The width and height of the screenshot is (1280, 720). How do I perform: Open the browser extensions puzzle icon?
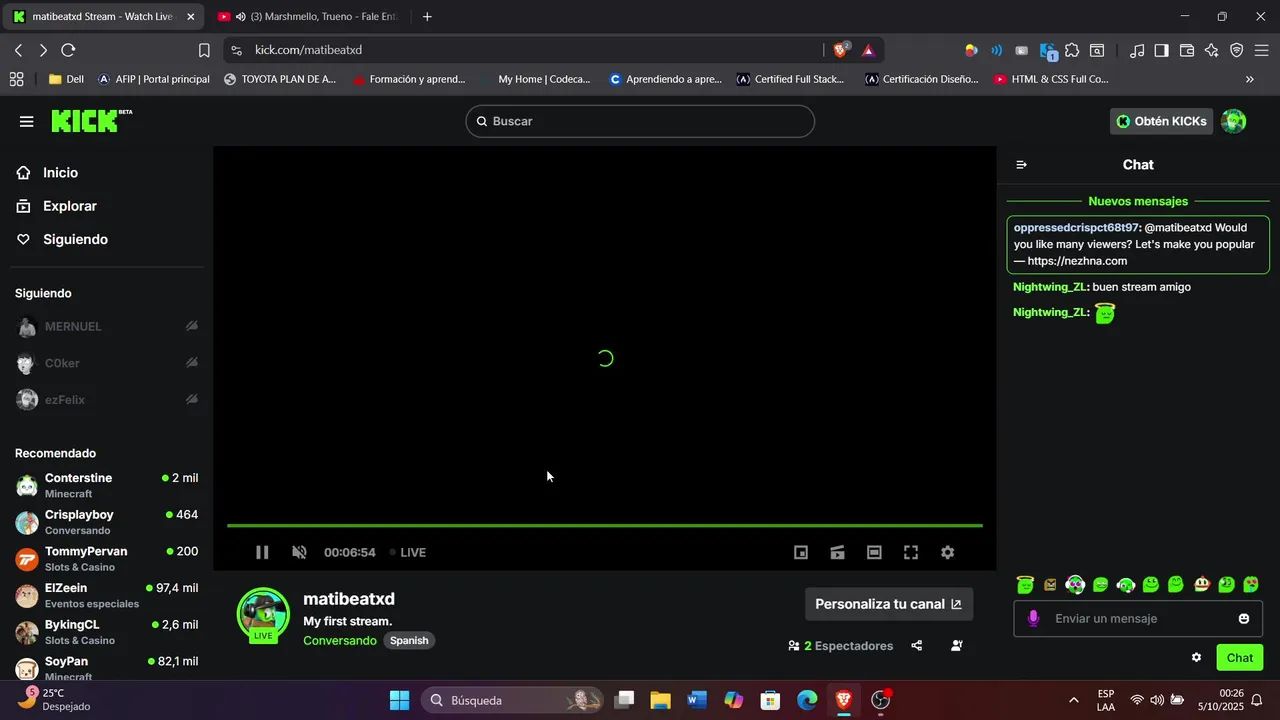point(1072,50)
